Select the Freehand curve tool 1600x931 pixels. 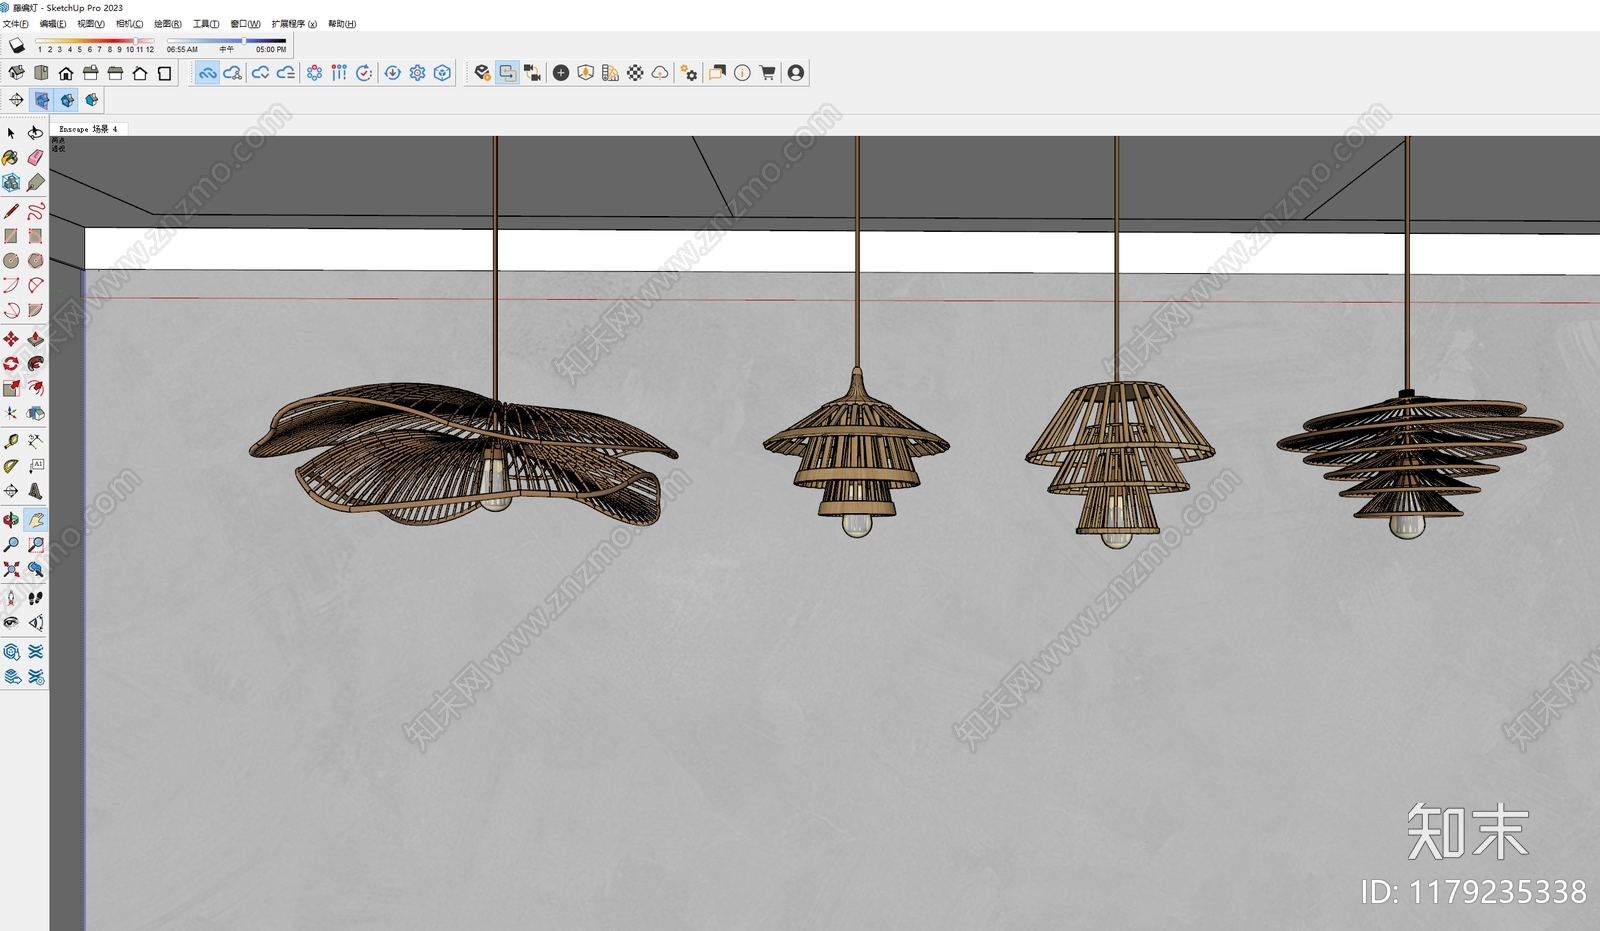(x=35, y=211)
